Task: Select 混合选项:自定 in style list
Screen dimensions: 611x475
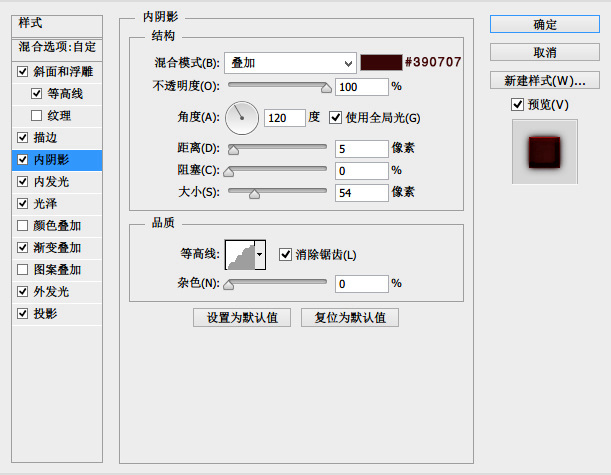Action: tap(57, 48)
